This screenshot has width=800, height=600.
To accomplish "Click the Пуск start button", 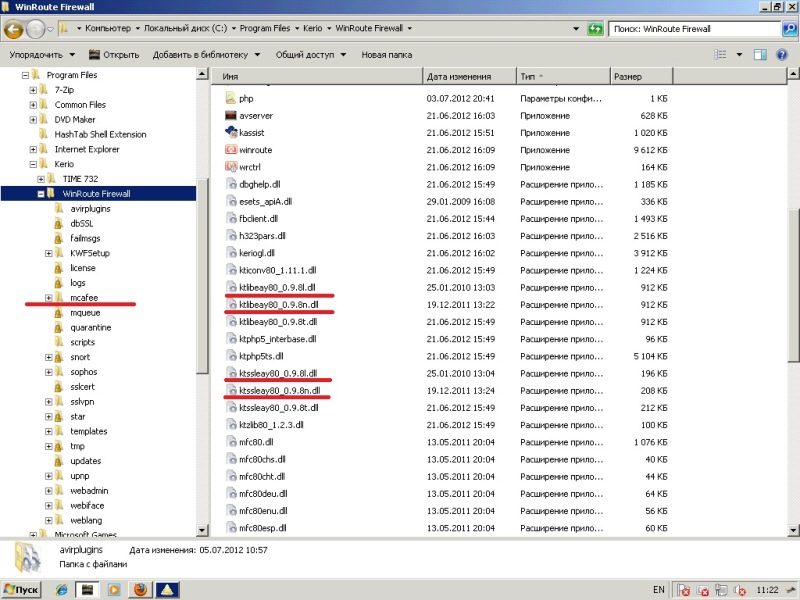I will [22, 590].
